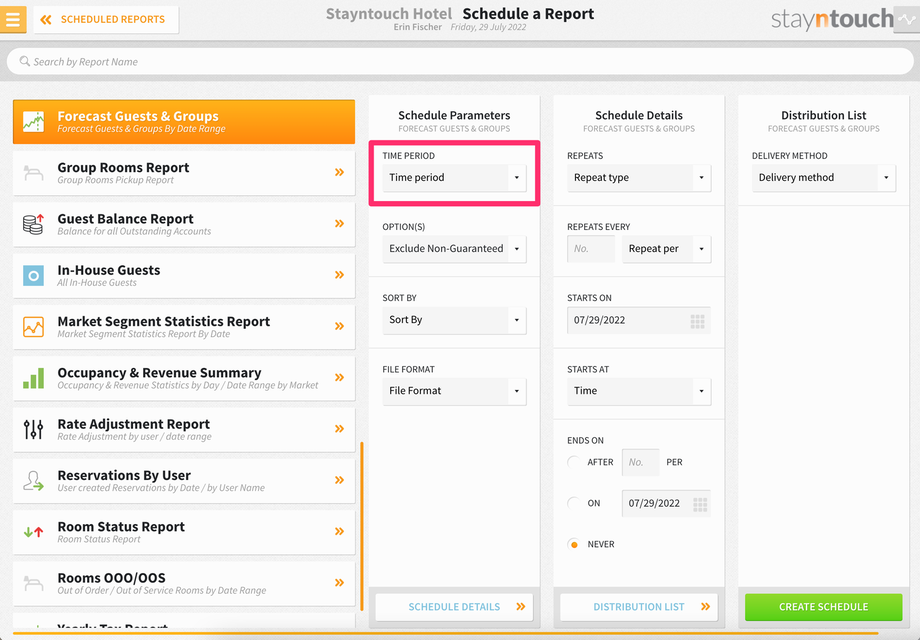Open the Sort By dropdown
Screen dimensions: 920x640
point(454,320)
